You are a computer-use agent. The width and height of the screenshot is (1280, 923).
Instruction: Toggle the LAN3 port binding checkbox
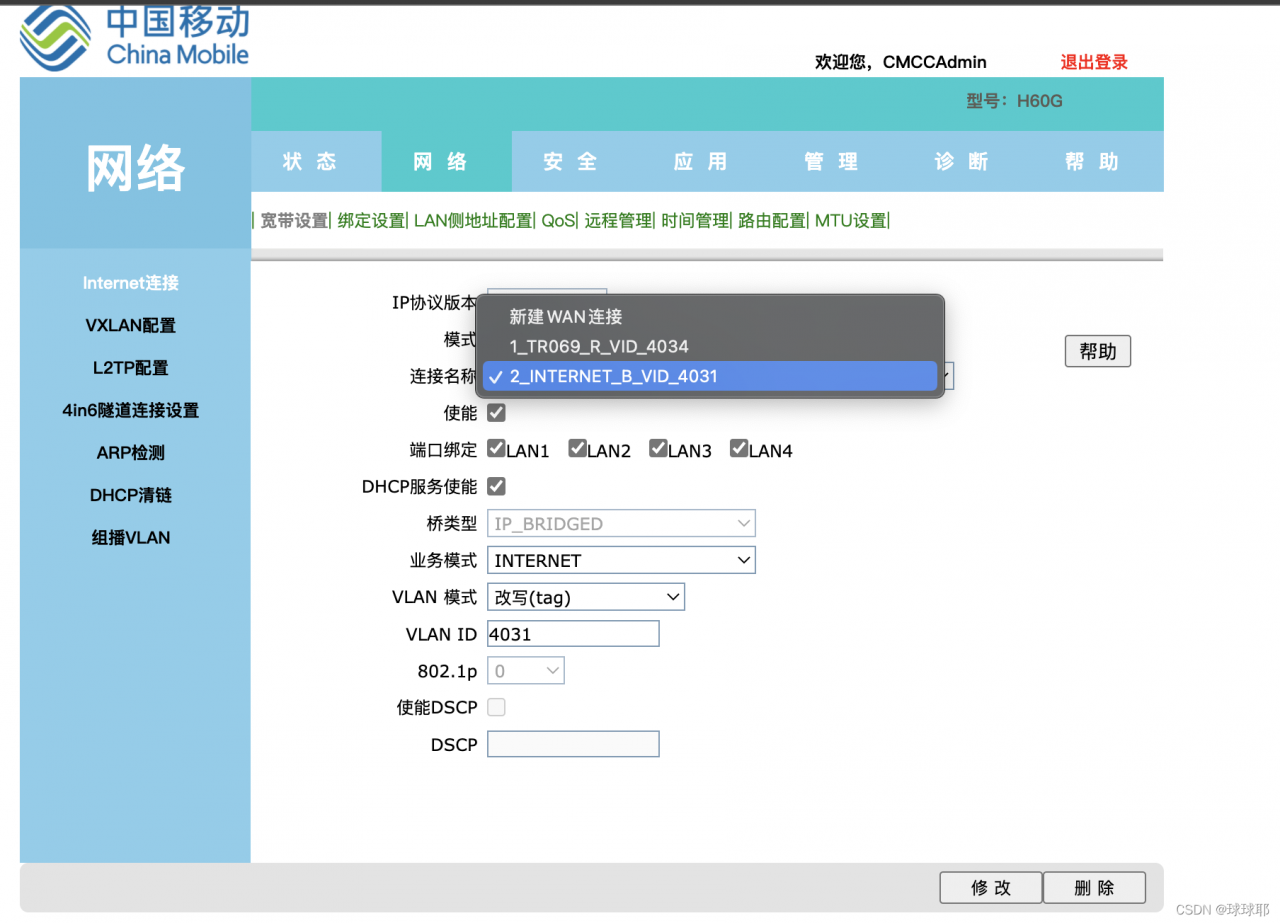[658, 448]
